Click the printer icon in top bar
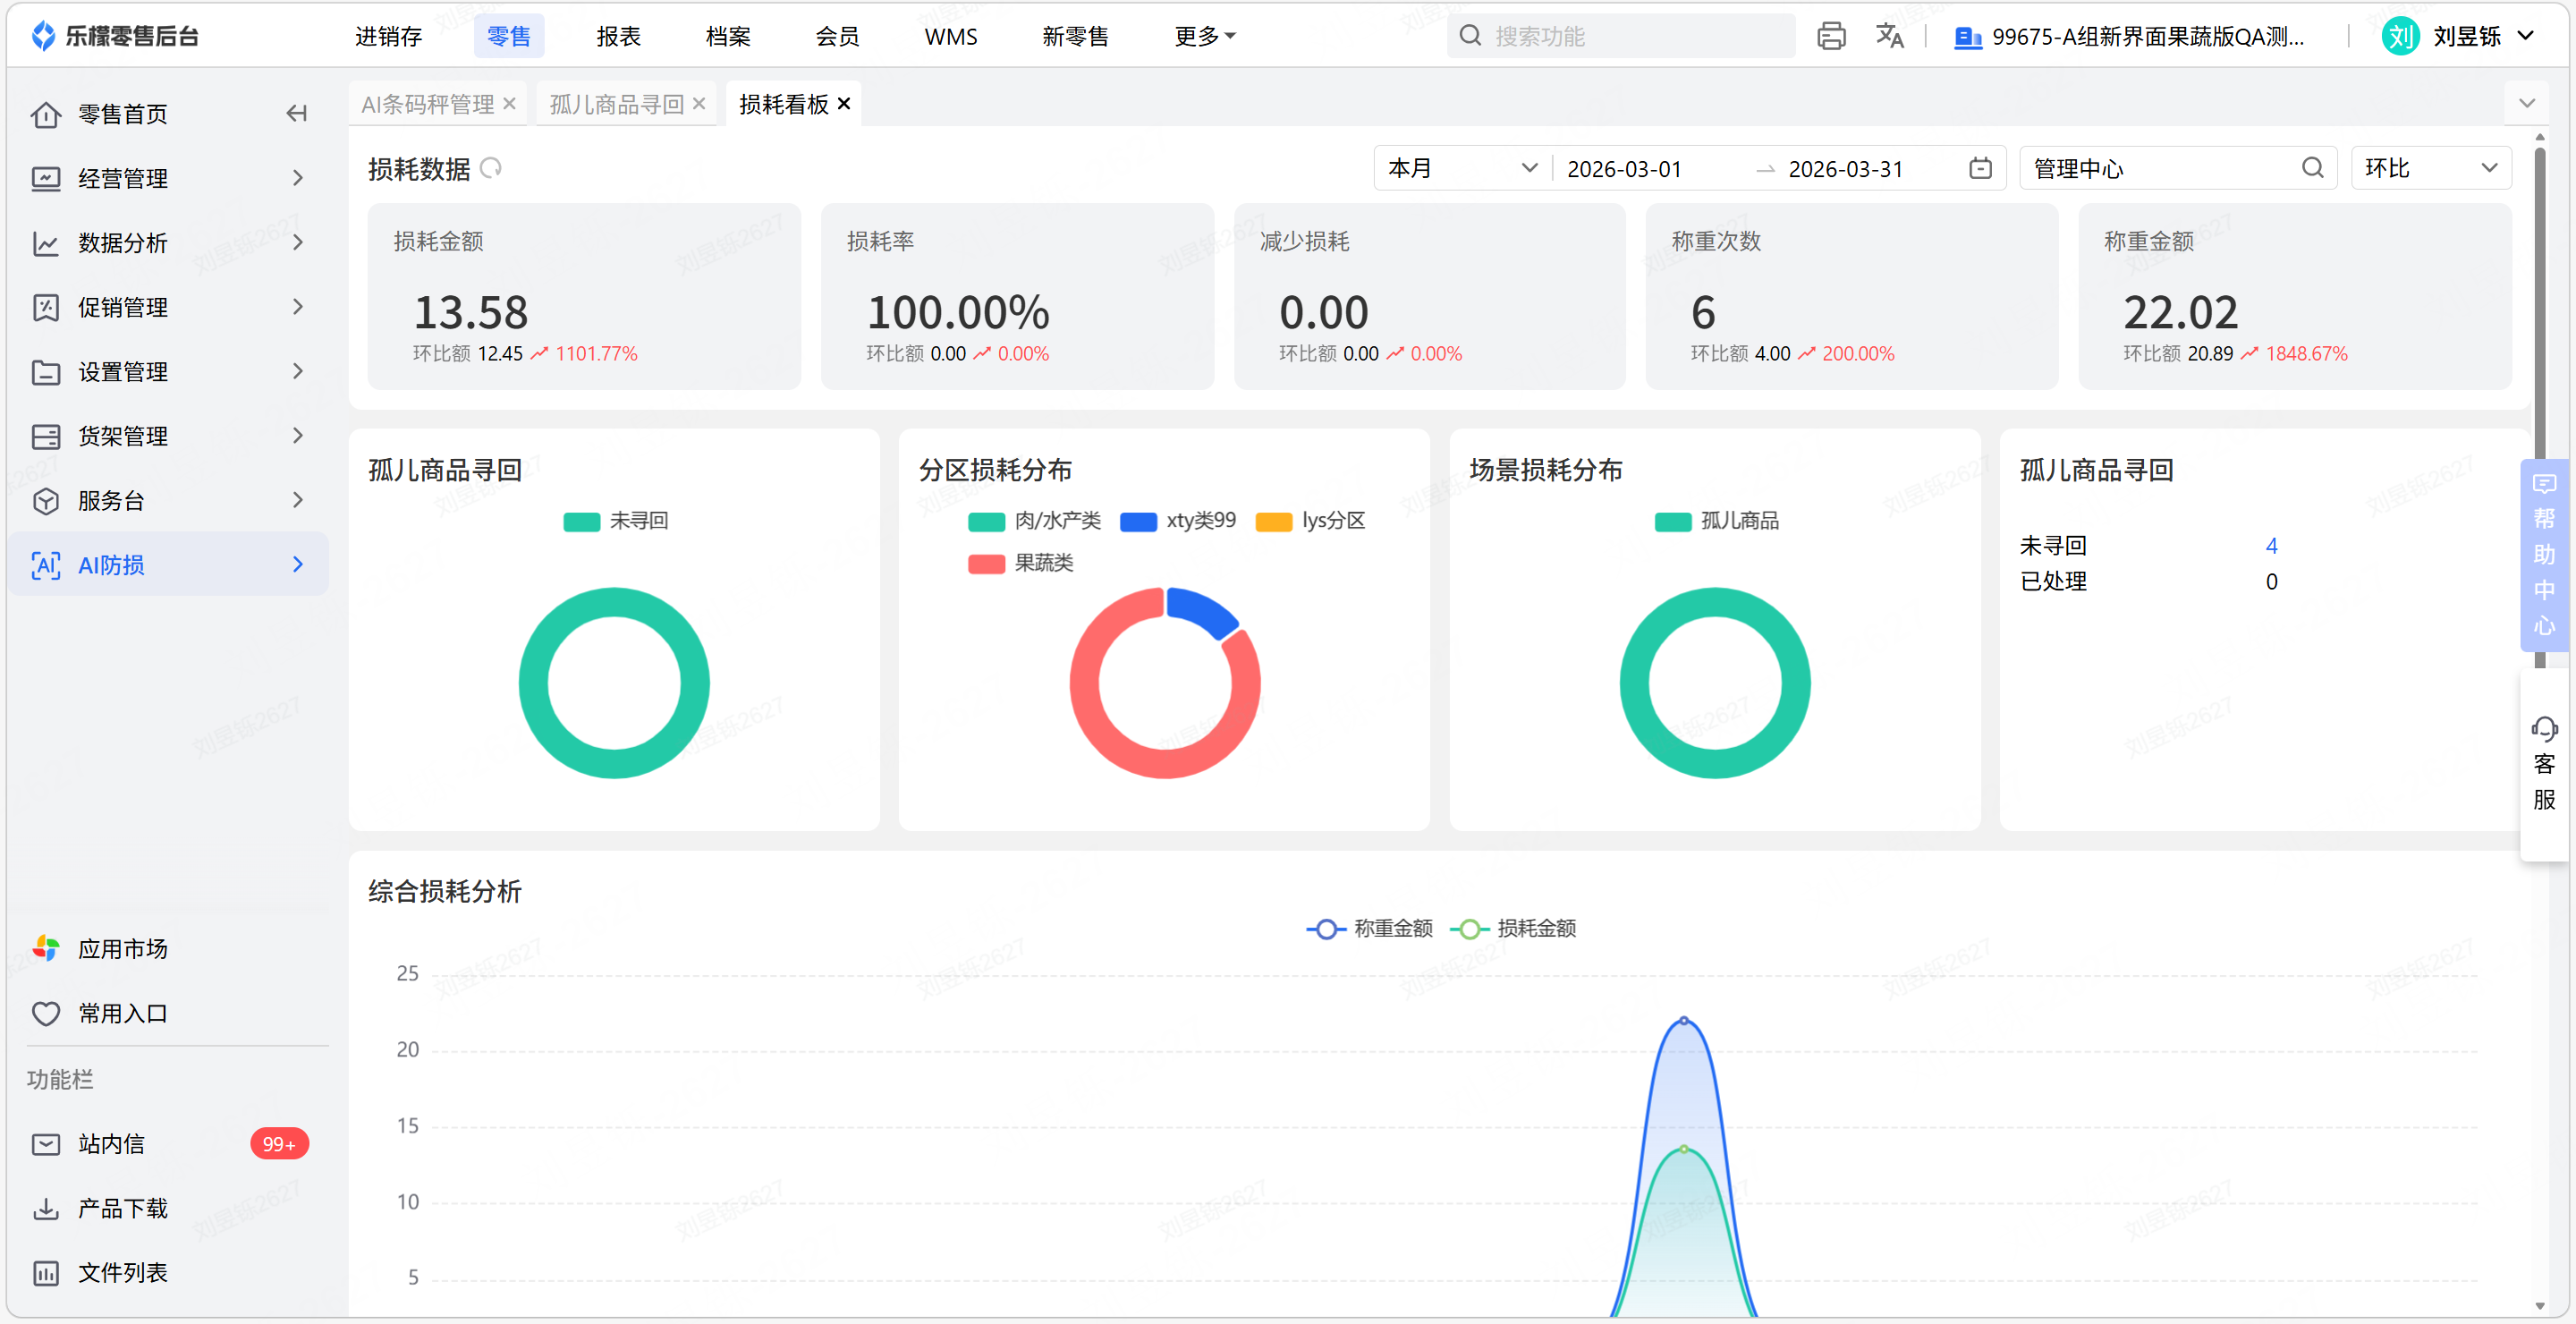The width and height of the screenshot is (2576, 1324). 1831,37
